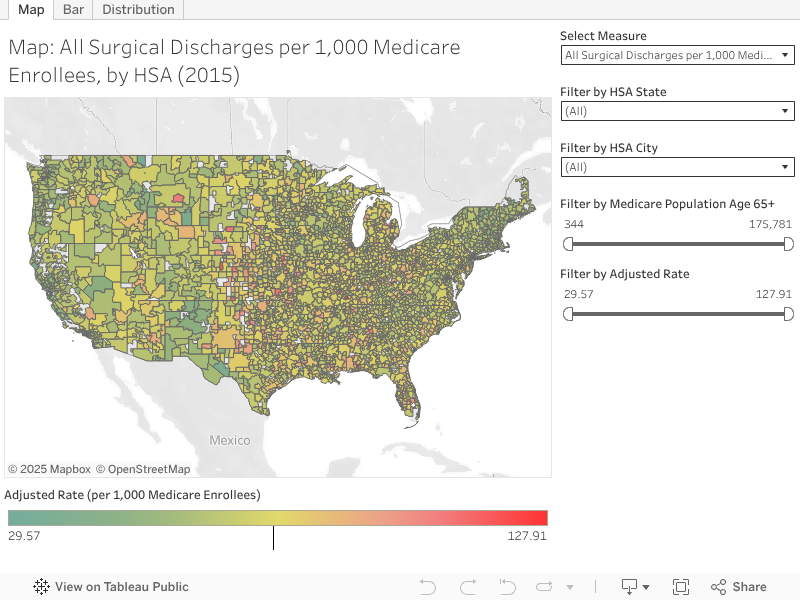The image size is (800, 600).
Task: Open the View on Tableau Public link
Action: (x=121, y=587)
